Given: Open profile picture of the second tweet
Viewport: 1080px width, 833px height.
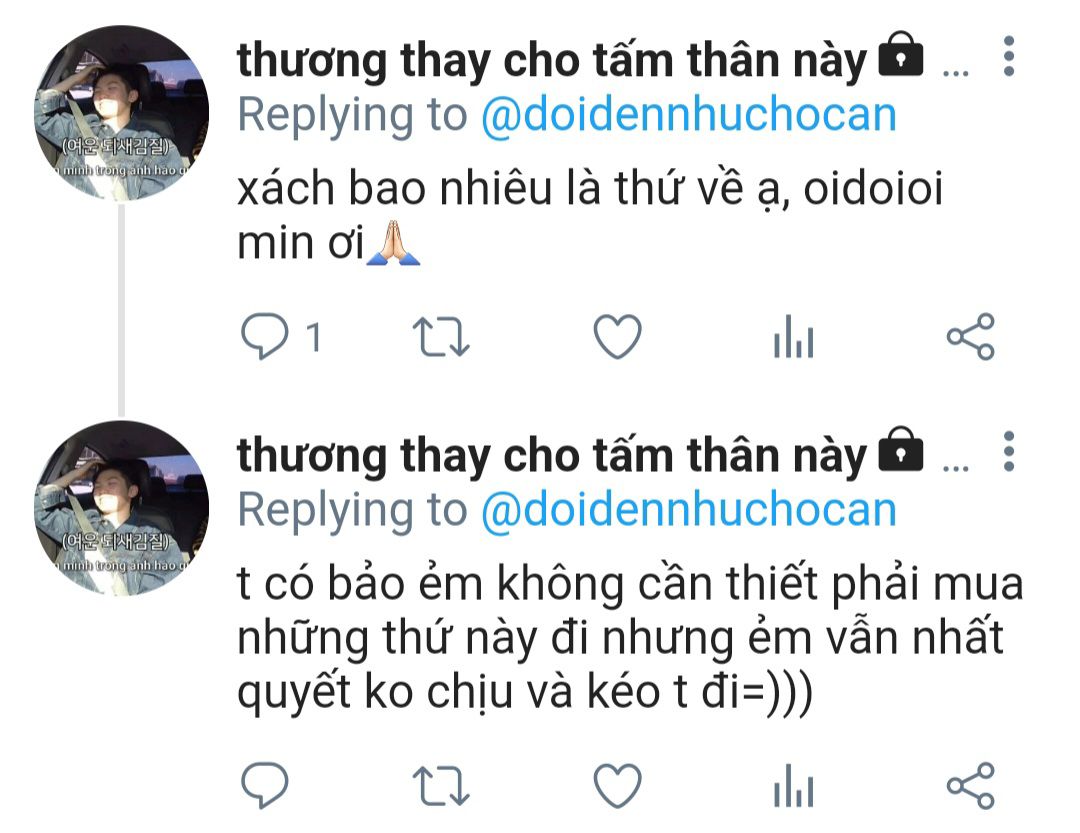Looking at the screenshot, I should point(121,508).
